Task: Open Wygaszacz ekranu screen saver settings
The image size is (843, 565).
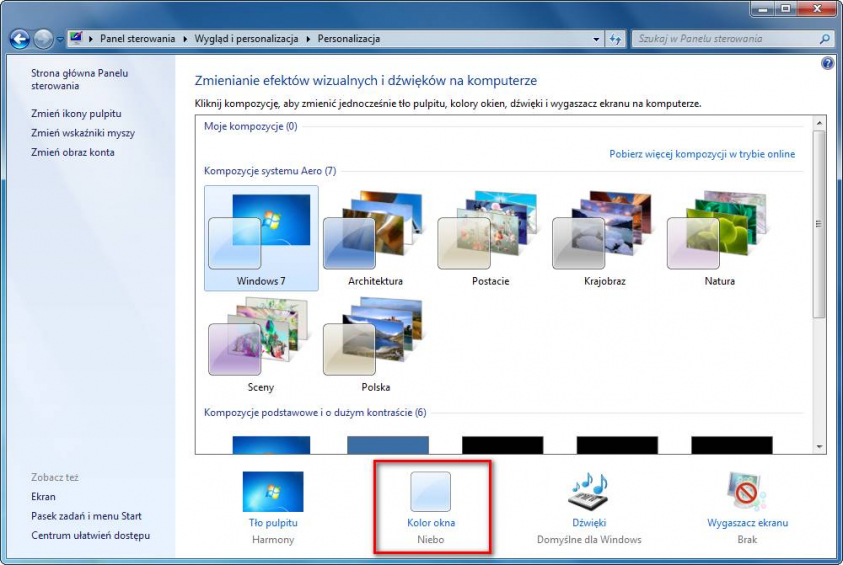Action: click(x=747, y=492)
